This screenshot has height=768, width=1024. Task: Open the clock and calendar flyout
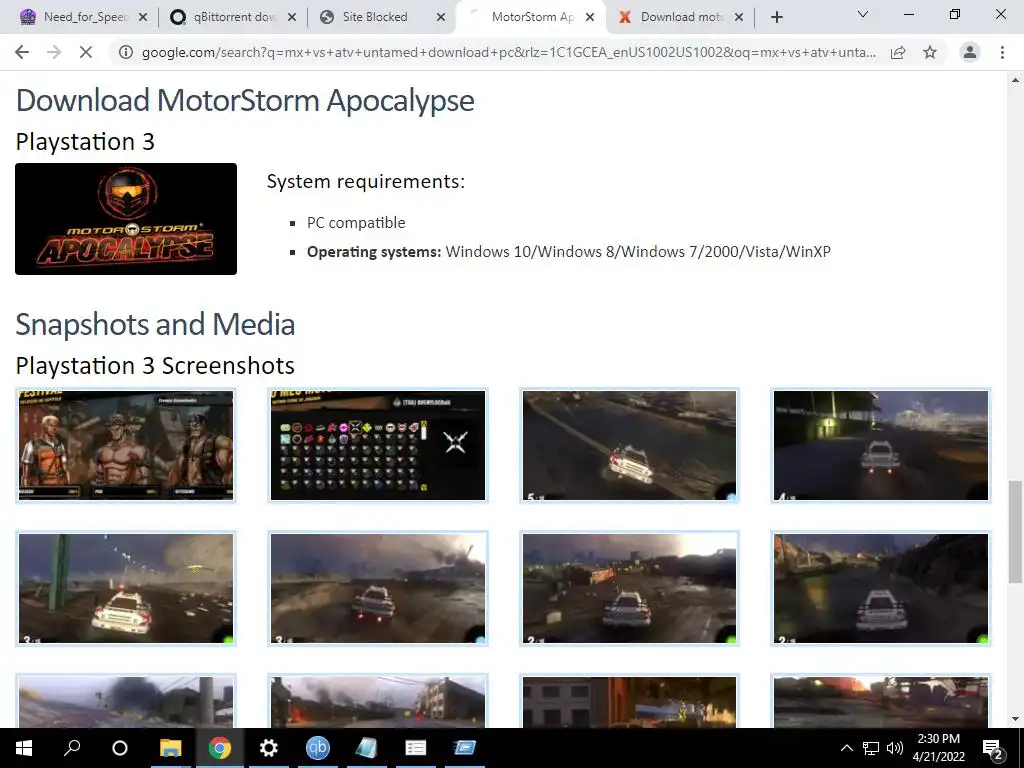(x=938, y=748)
